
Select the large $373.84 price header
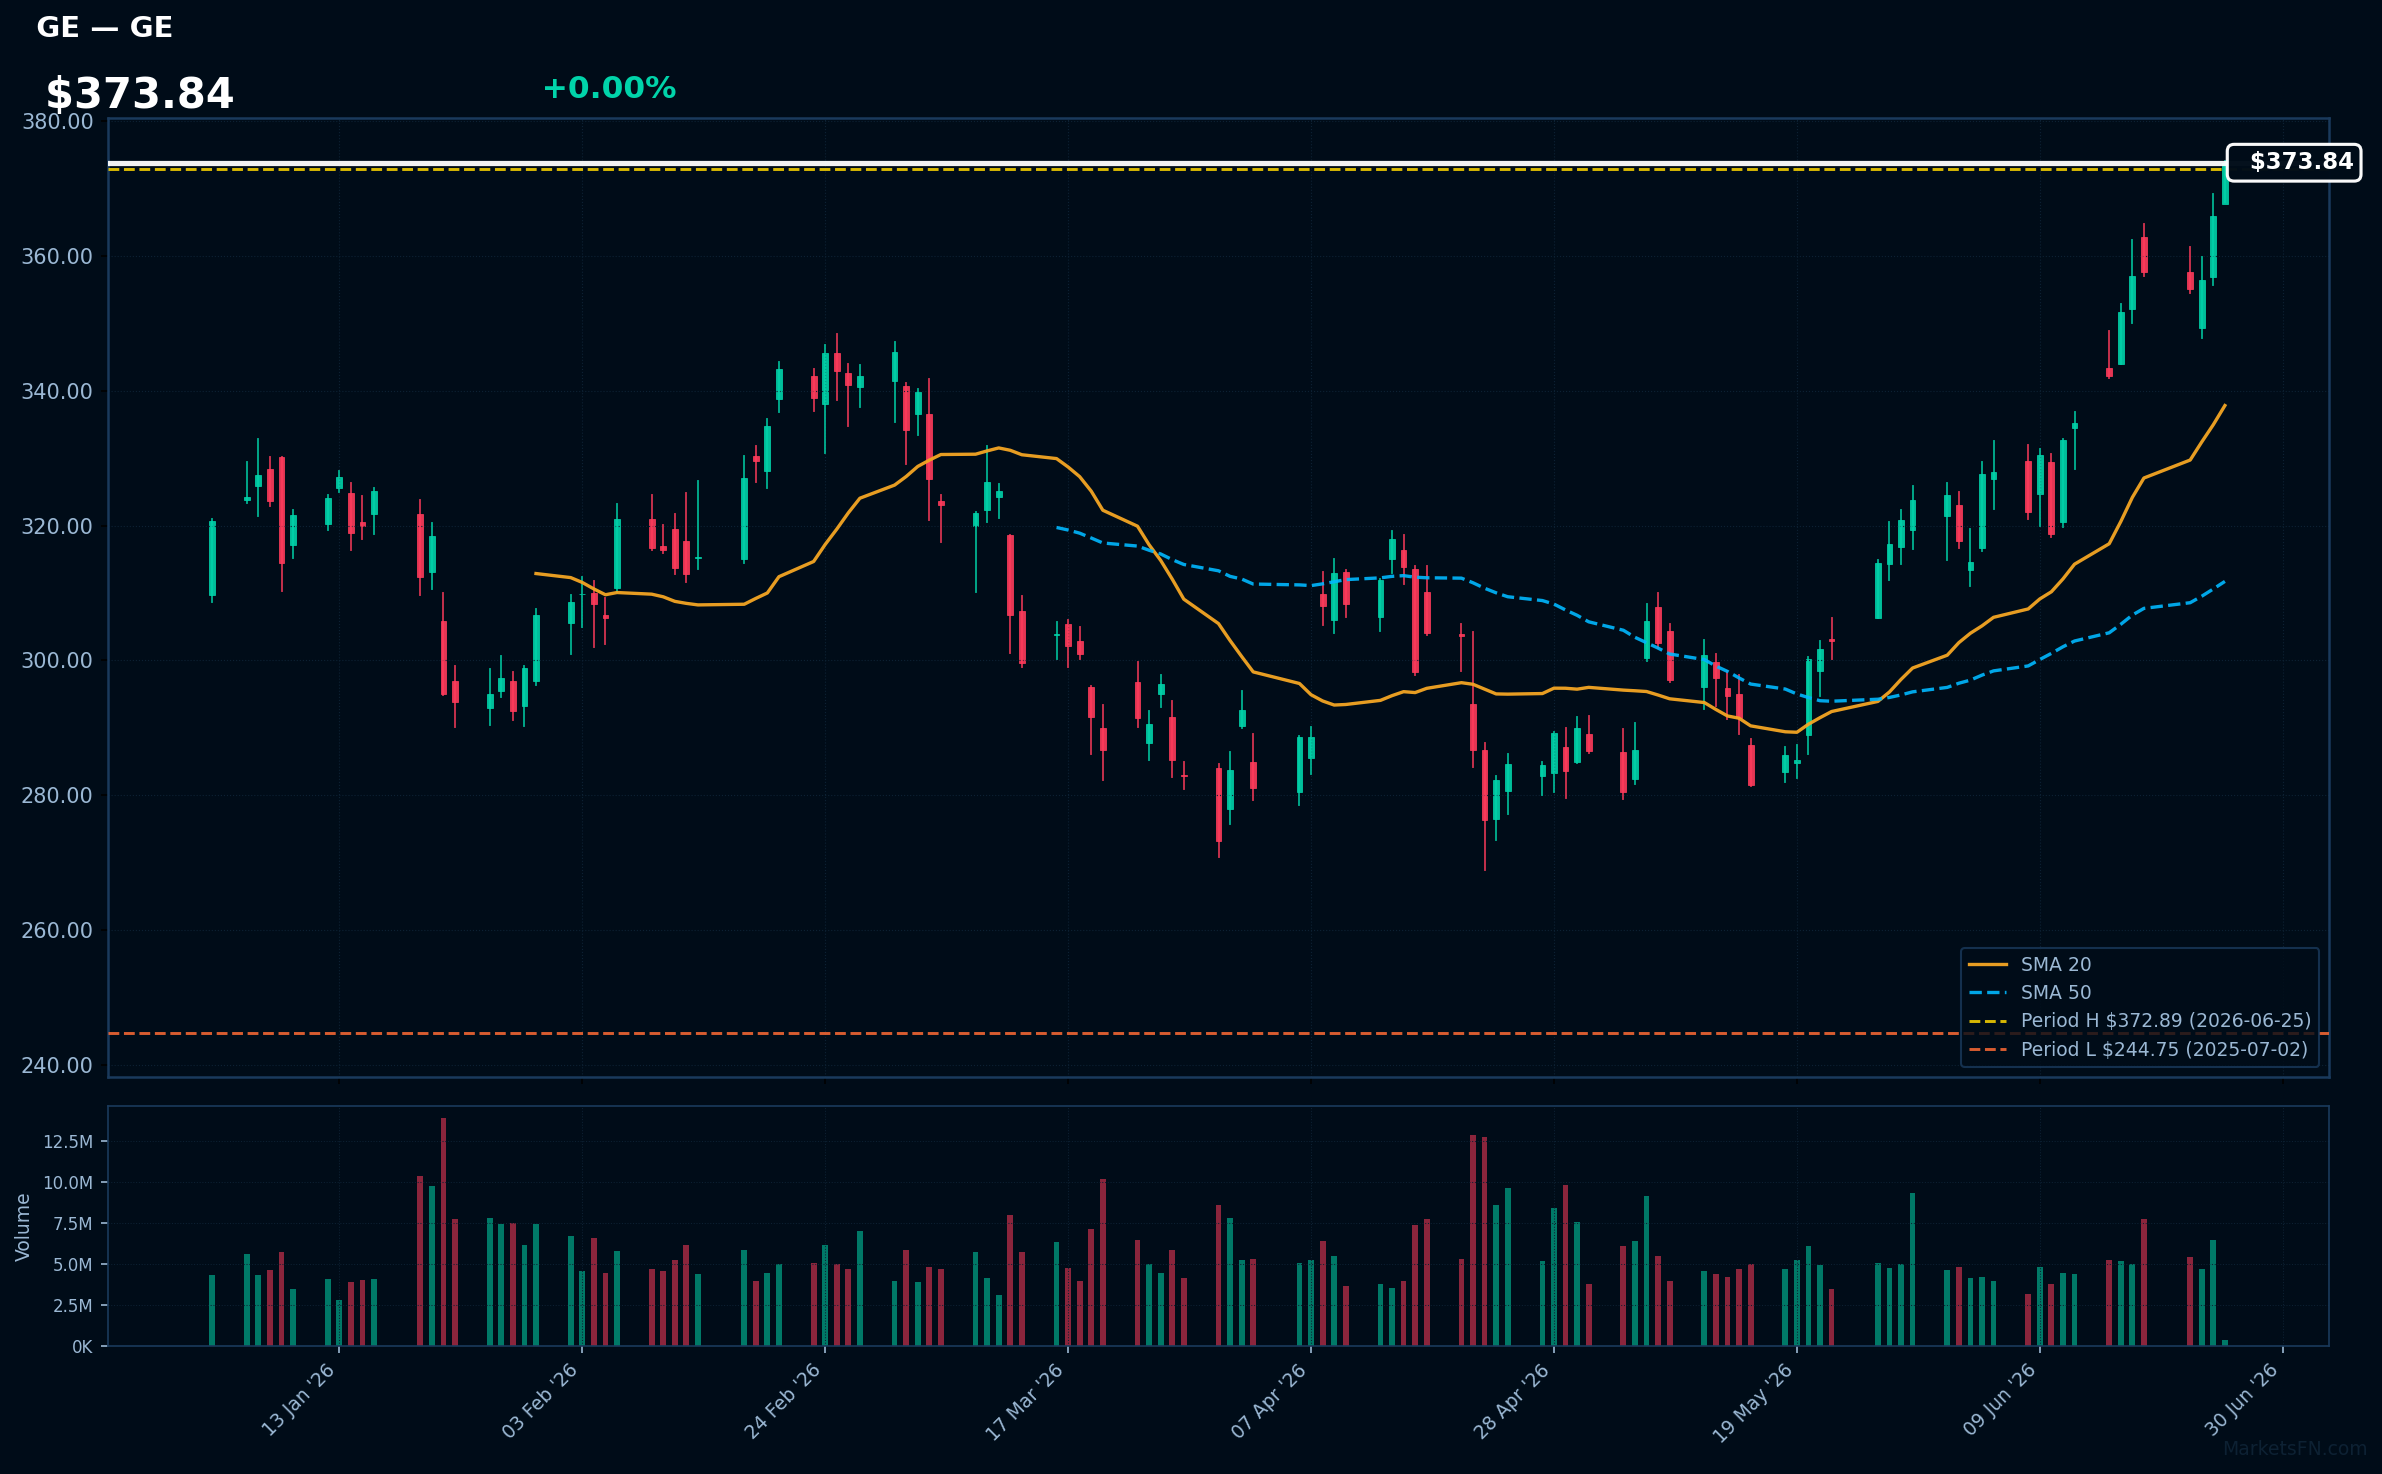click(139, 94)
